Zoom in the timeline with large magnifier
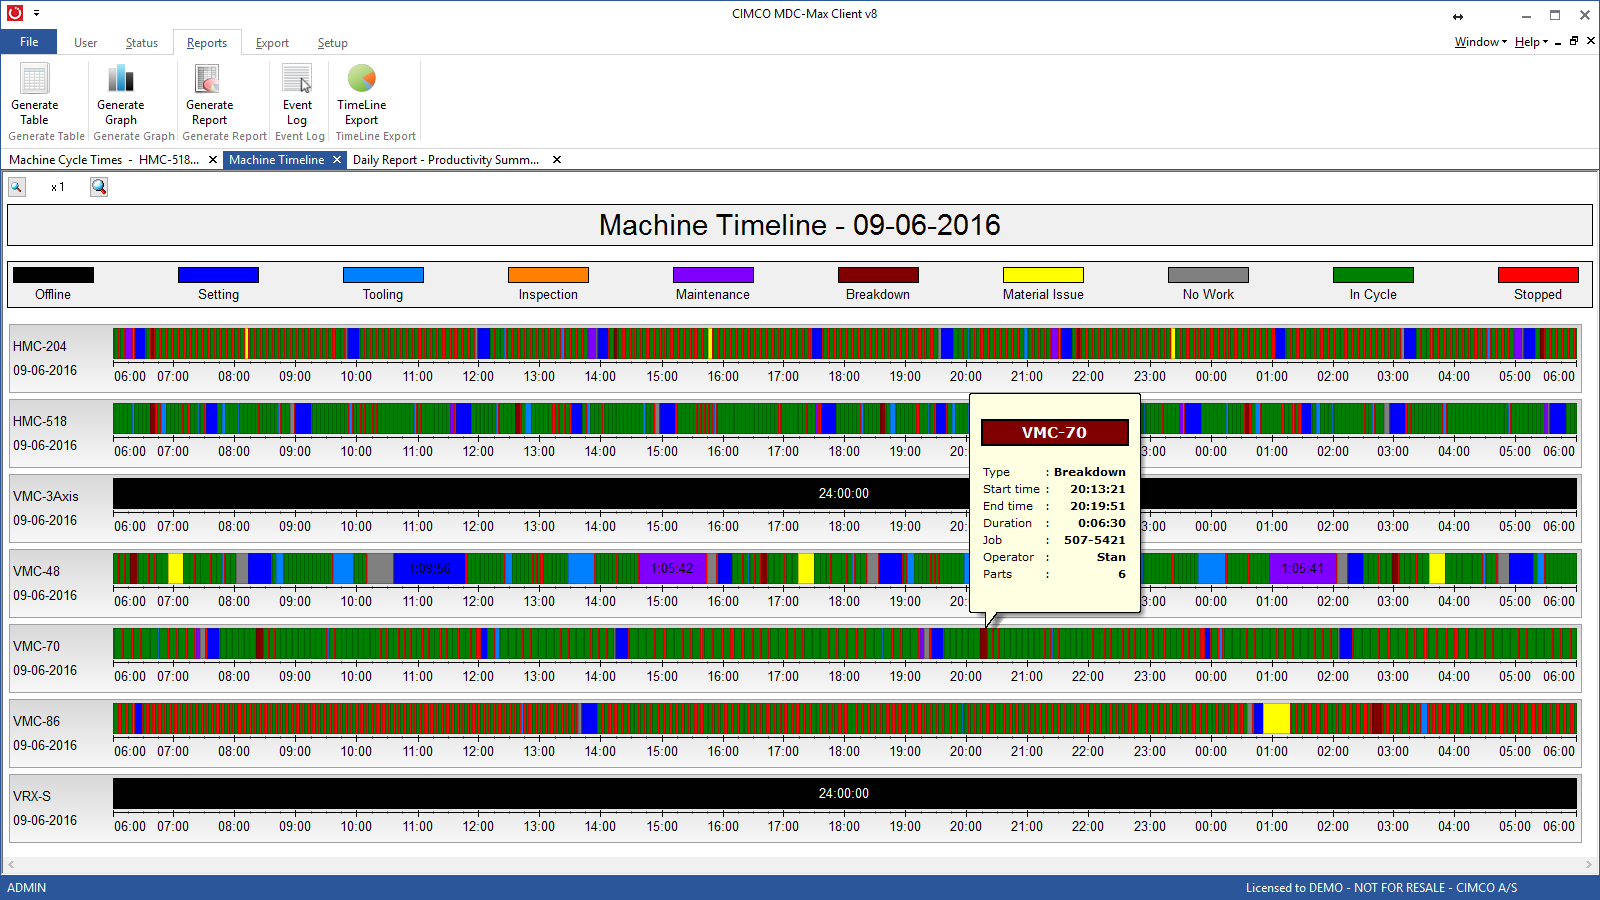 (x=98, y=187)
